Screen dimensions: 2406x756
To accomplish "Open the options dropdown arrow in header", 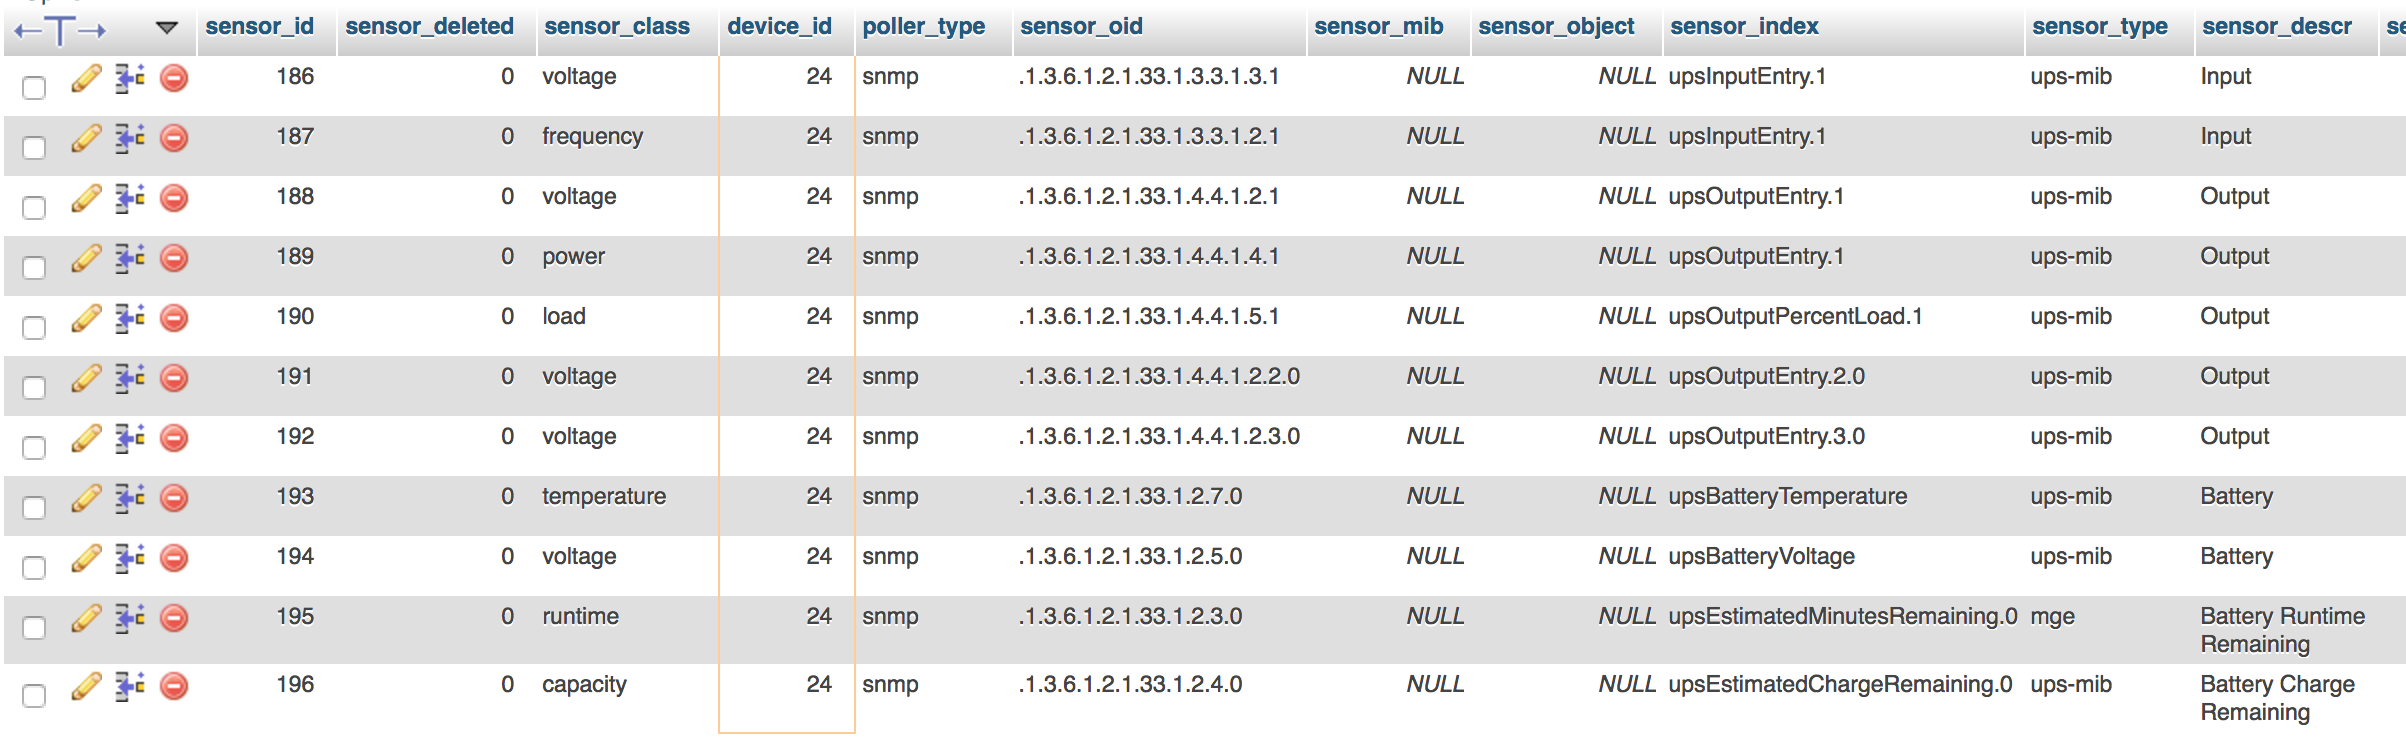I will 167,28.
